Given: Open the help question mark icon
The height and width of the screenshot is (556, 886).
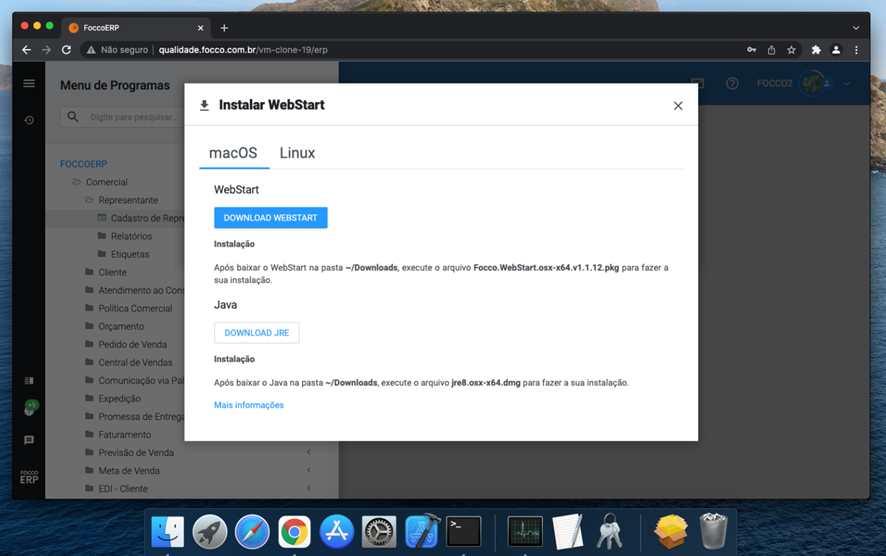Looking at the screenshot, I should tap(732, 84).
